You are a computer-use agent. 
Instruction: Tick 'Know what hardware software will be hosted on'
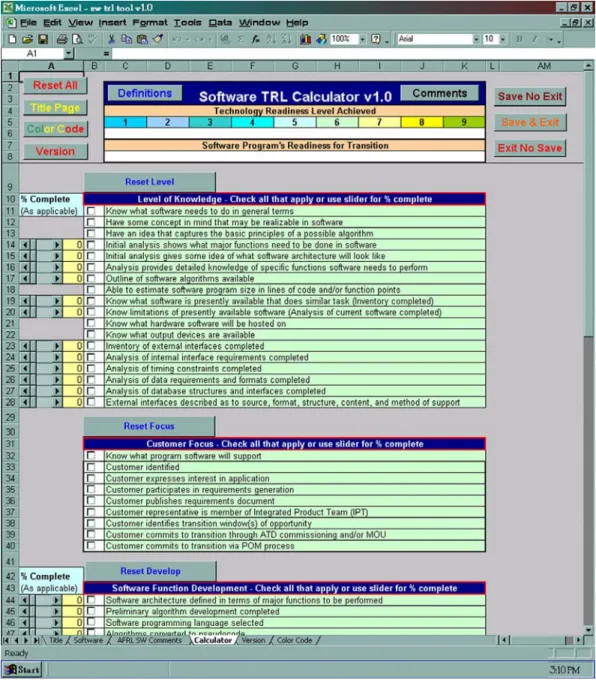pyautogui.click(x=91, y=324)
